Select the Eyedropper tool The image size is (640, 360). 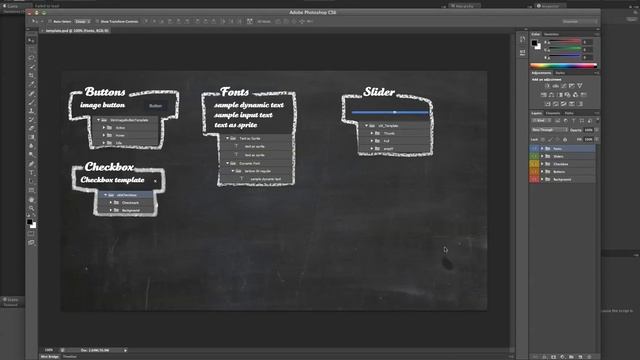click(x=31, y=84)
